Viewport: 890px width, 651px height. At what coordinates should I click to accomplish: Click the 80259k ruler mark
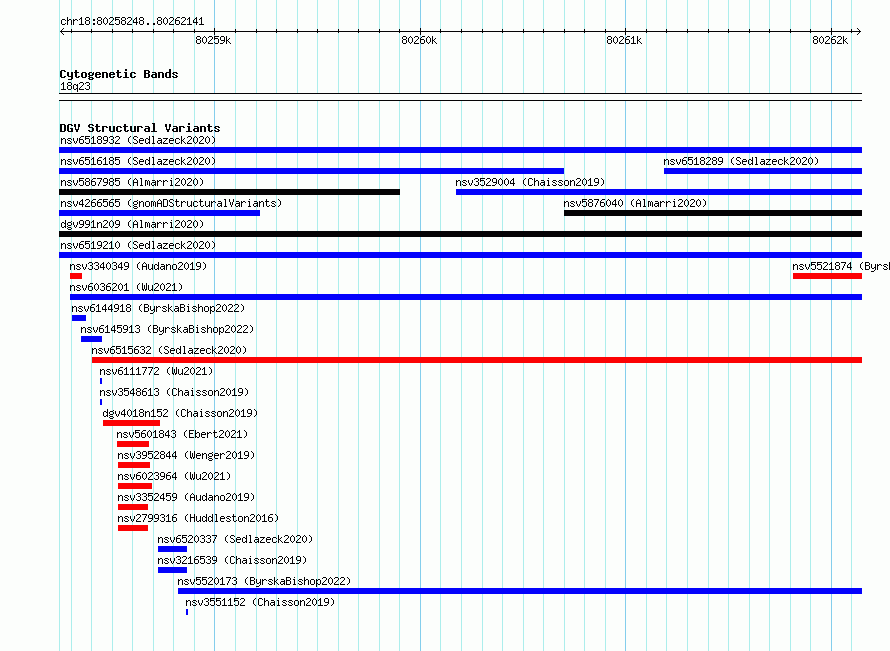[213, 40]
